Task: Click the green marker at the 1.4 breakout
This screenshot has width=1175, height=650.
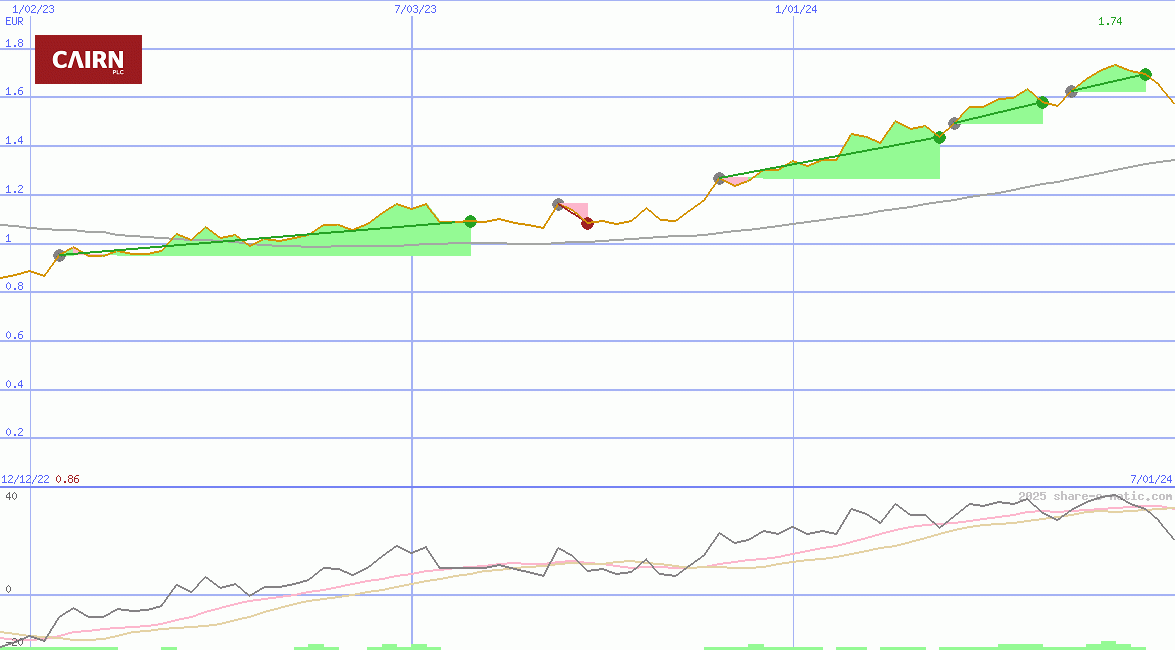Action: pyautogui.click(x=938, y=138)
